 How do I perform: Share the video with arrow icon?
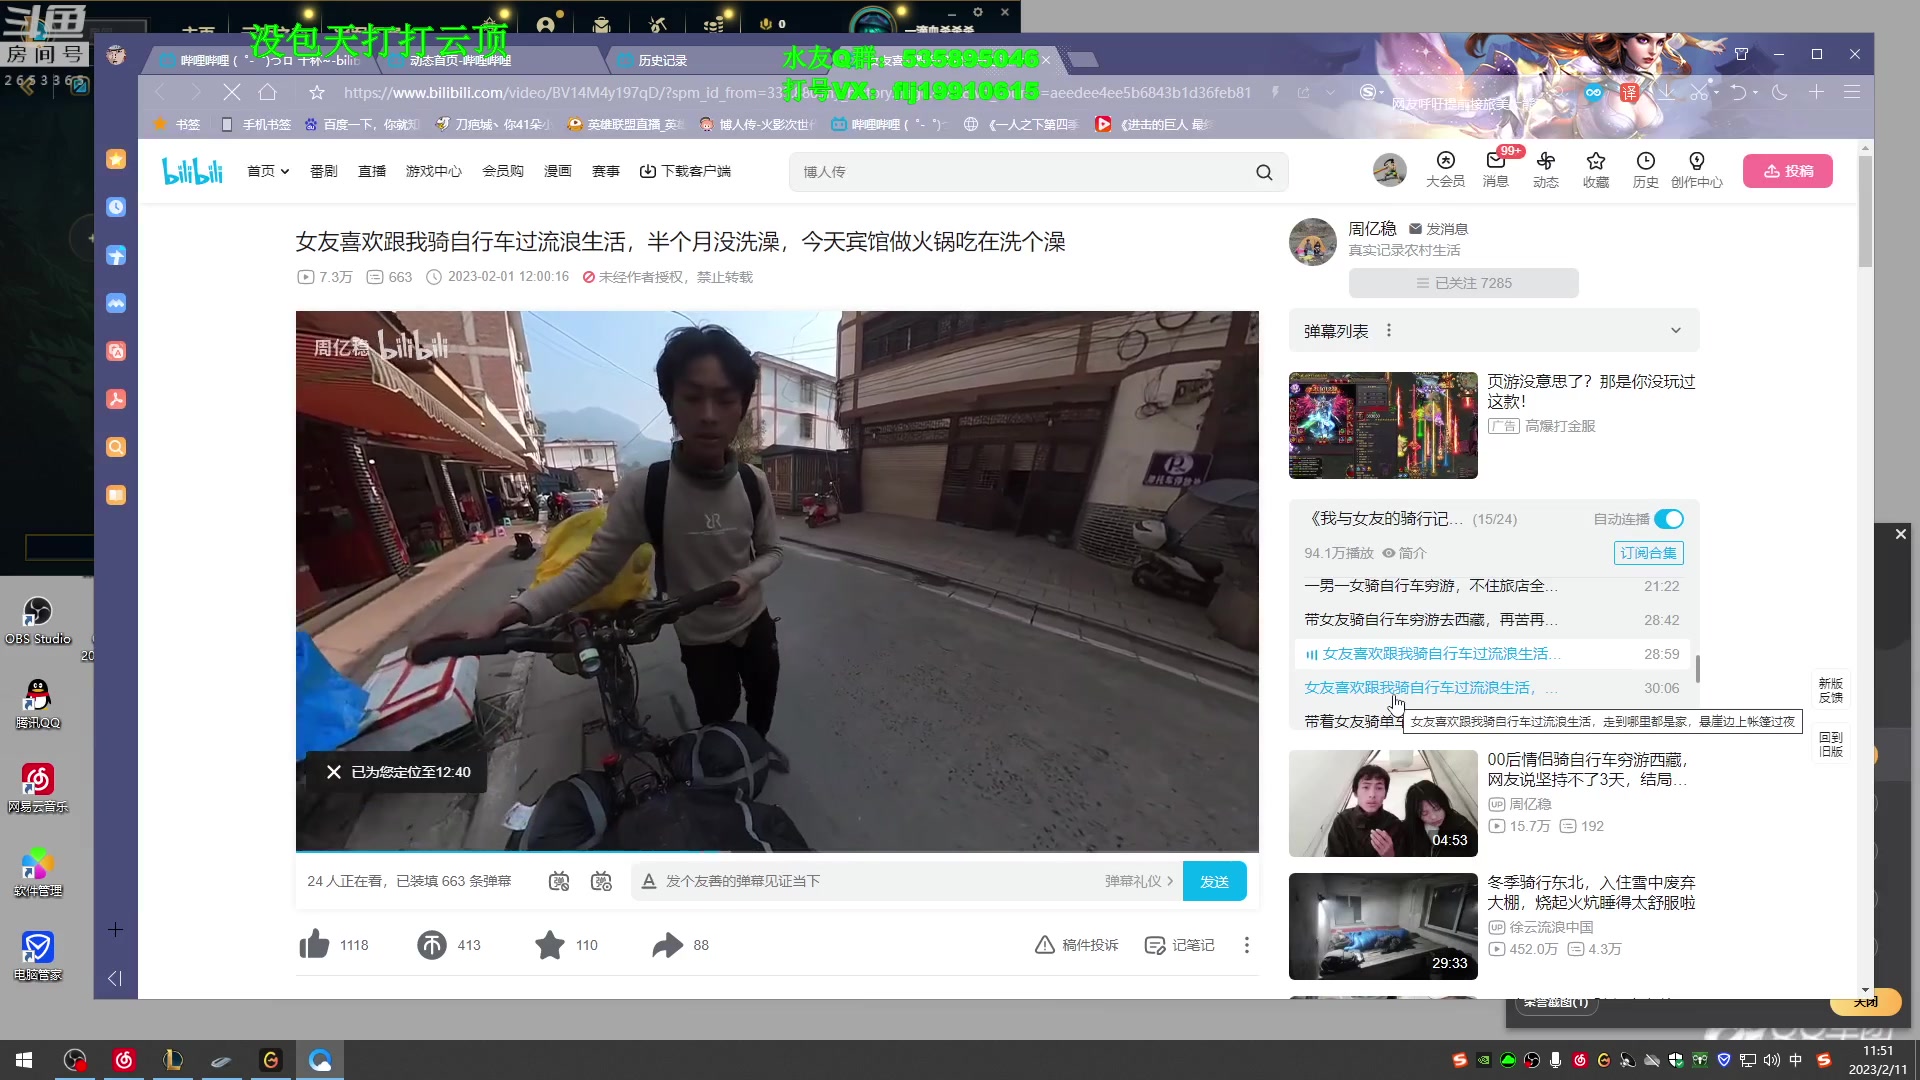click(x=667, y=945)
